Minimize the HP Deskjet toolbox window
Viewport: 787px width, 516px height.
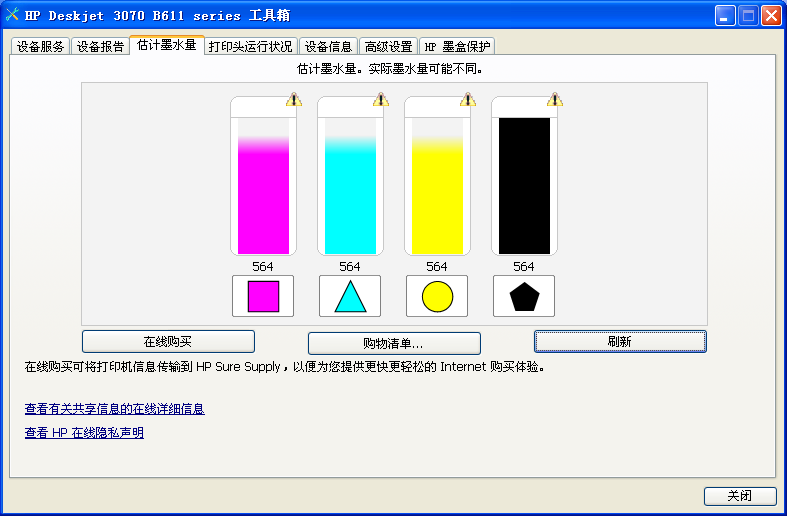click(725, 15)
